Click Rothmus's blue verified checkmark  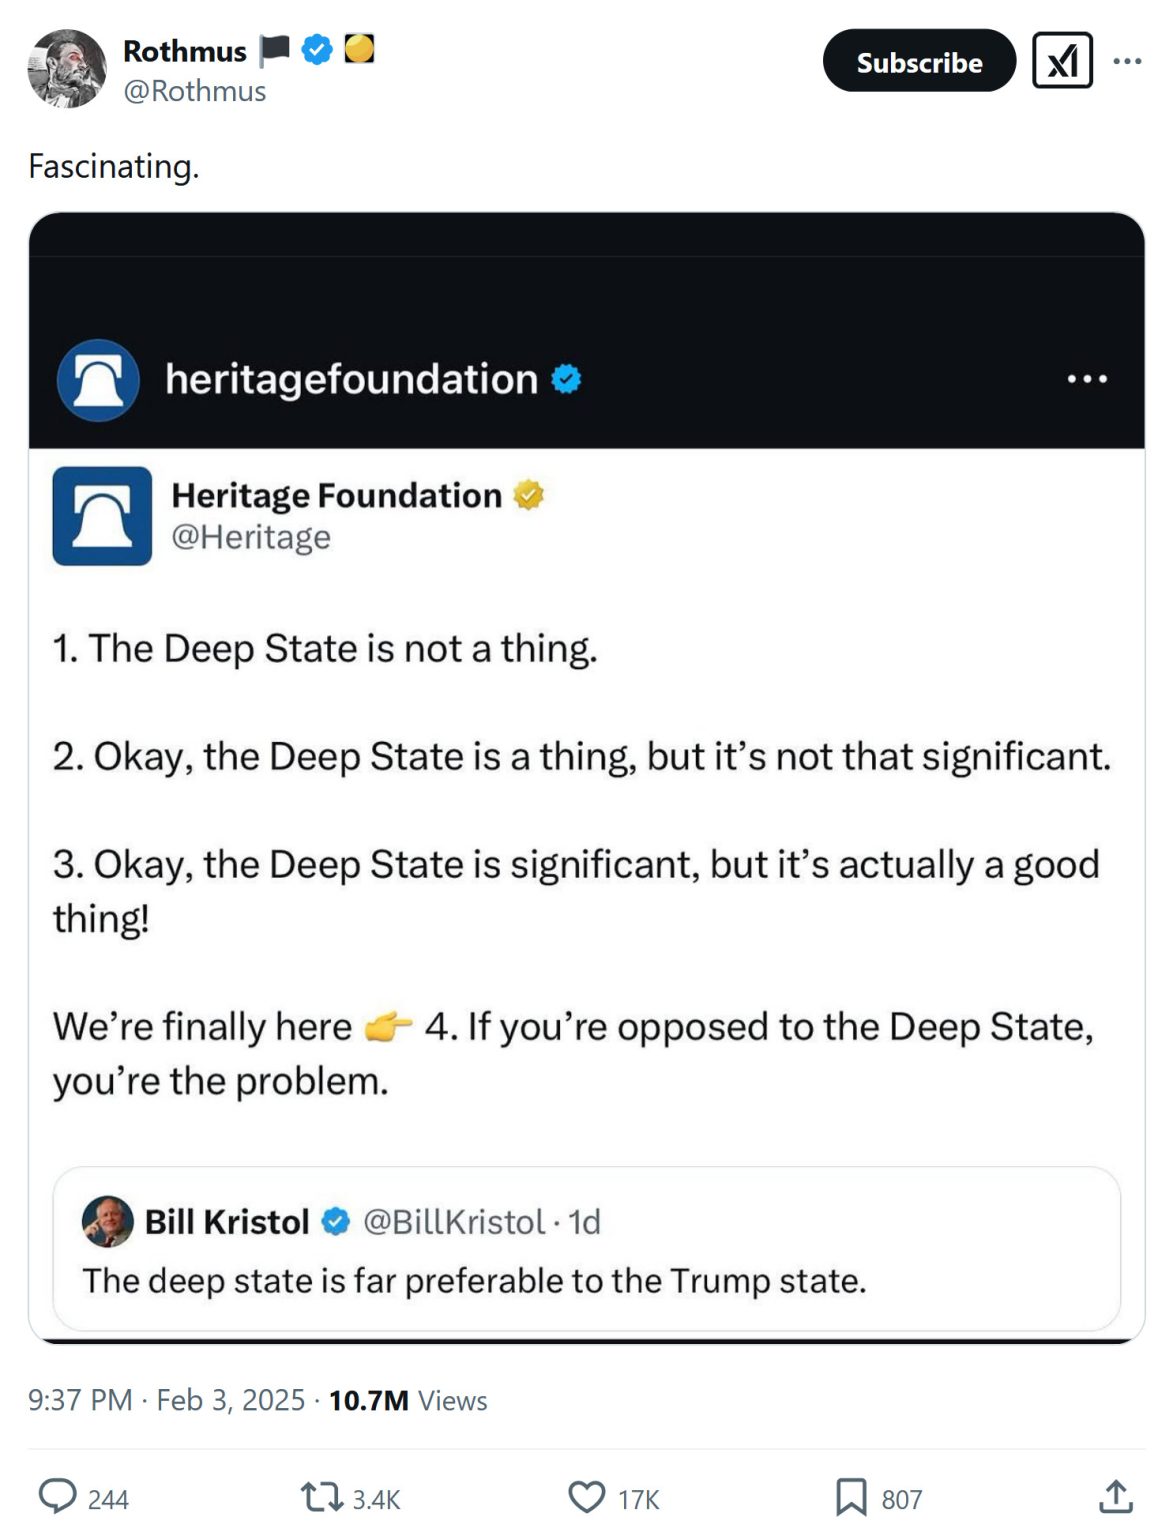click(315, 50)
